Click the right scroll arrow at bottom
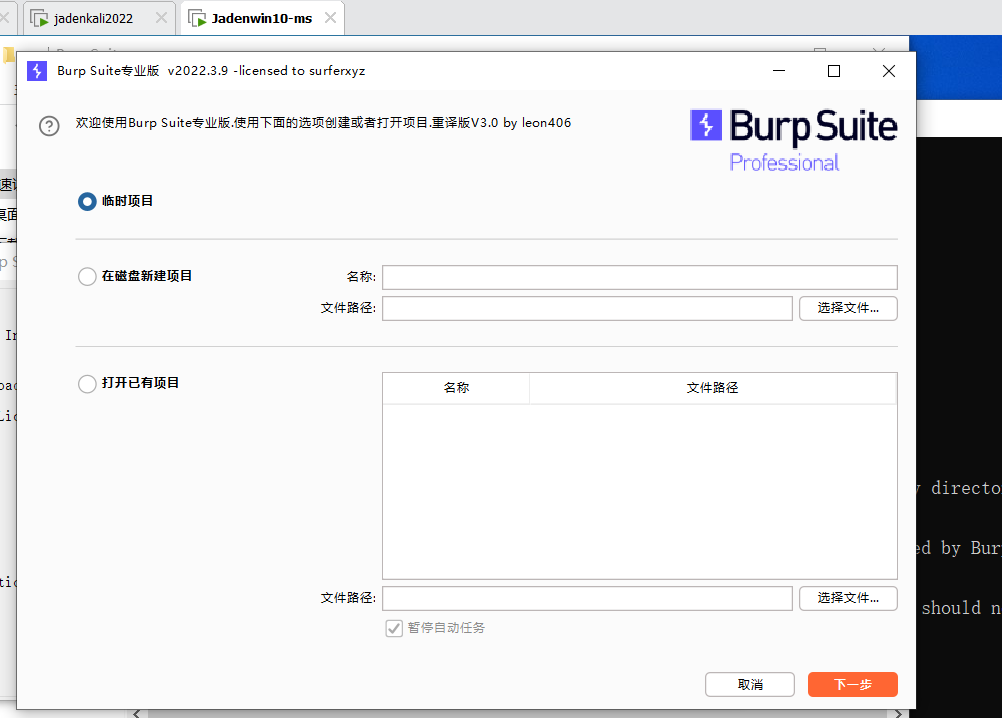The width and height of the screenshot is (1002, 718). pyautogui.click(x=898, y=714)
